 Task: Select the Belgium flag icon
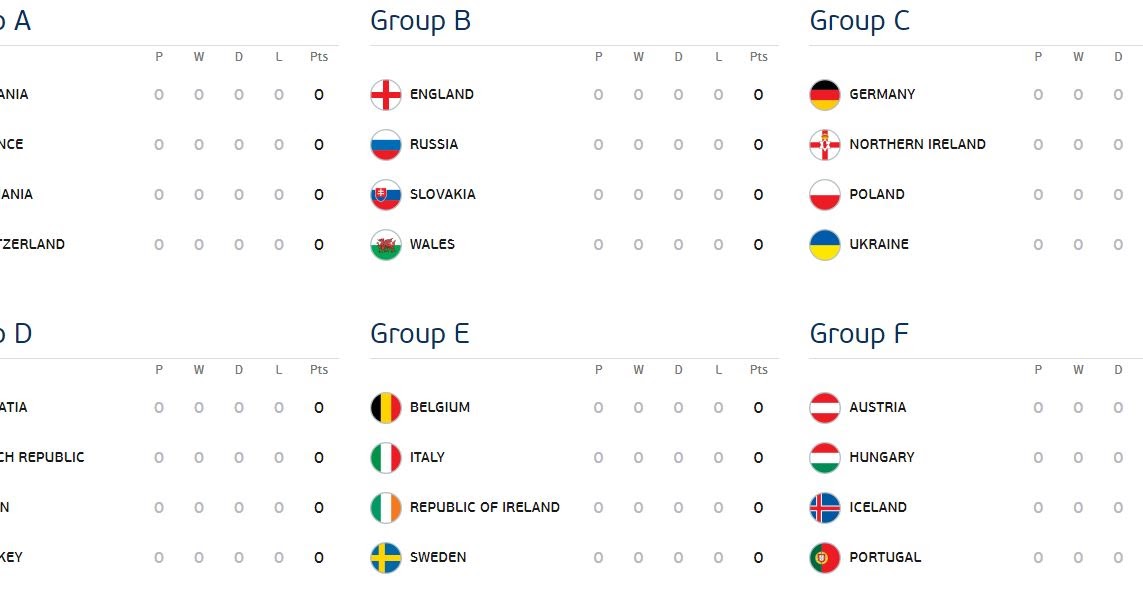388,407
